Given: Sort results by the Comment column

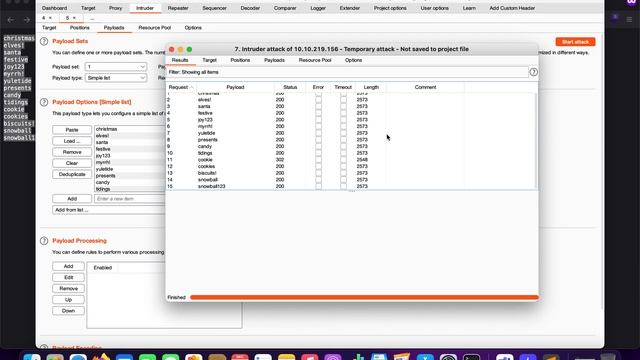Looking at the screenshot, I should 425,87.
